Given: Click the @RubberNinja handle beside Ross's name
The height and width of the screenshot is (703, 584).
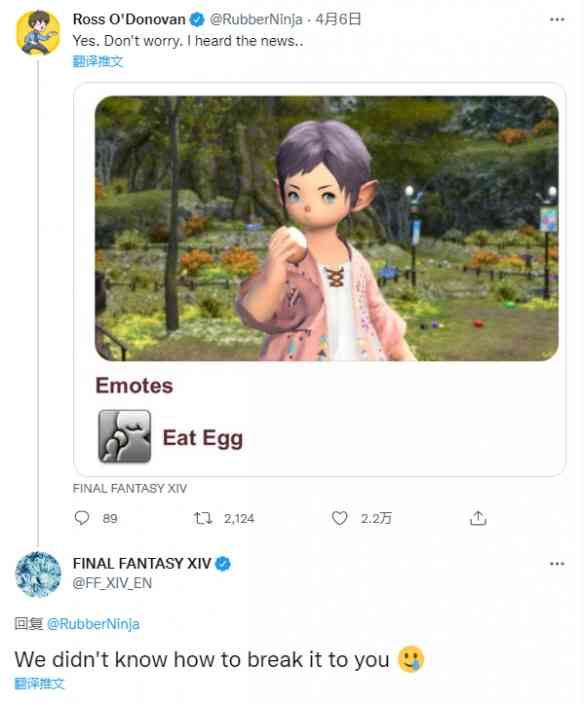Looking at the screenshot, I should click(x=256, y=19).
